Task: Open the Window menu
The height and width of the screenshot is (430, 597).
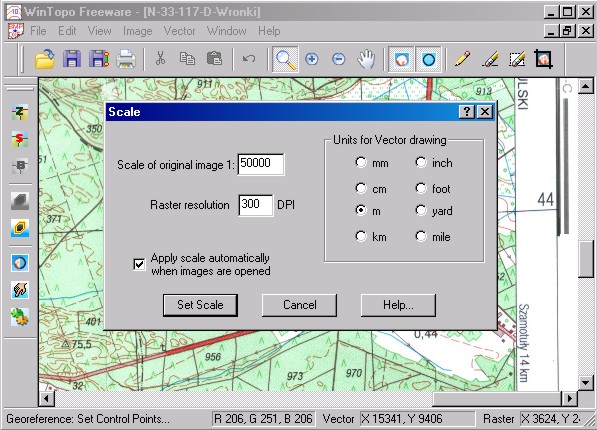Action: [x=227, y=31]
